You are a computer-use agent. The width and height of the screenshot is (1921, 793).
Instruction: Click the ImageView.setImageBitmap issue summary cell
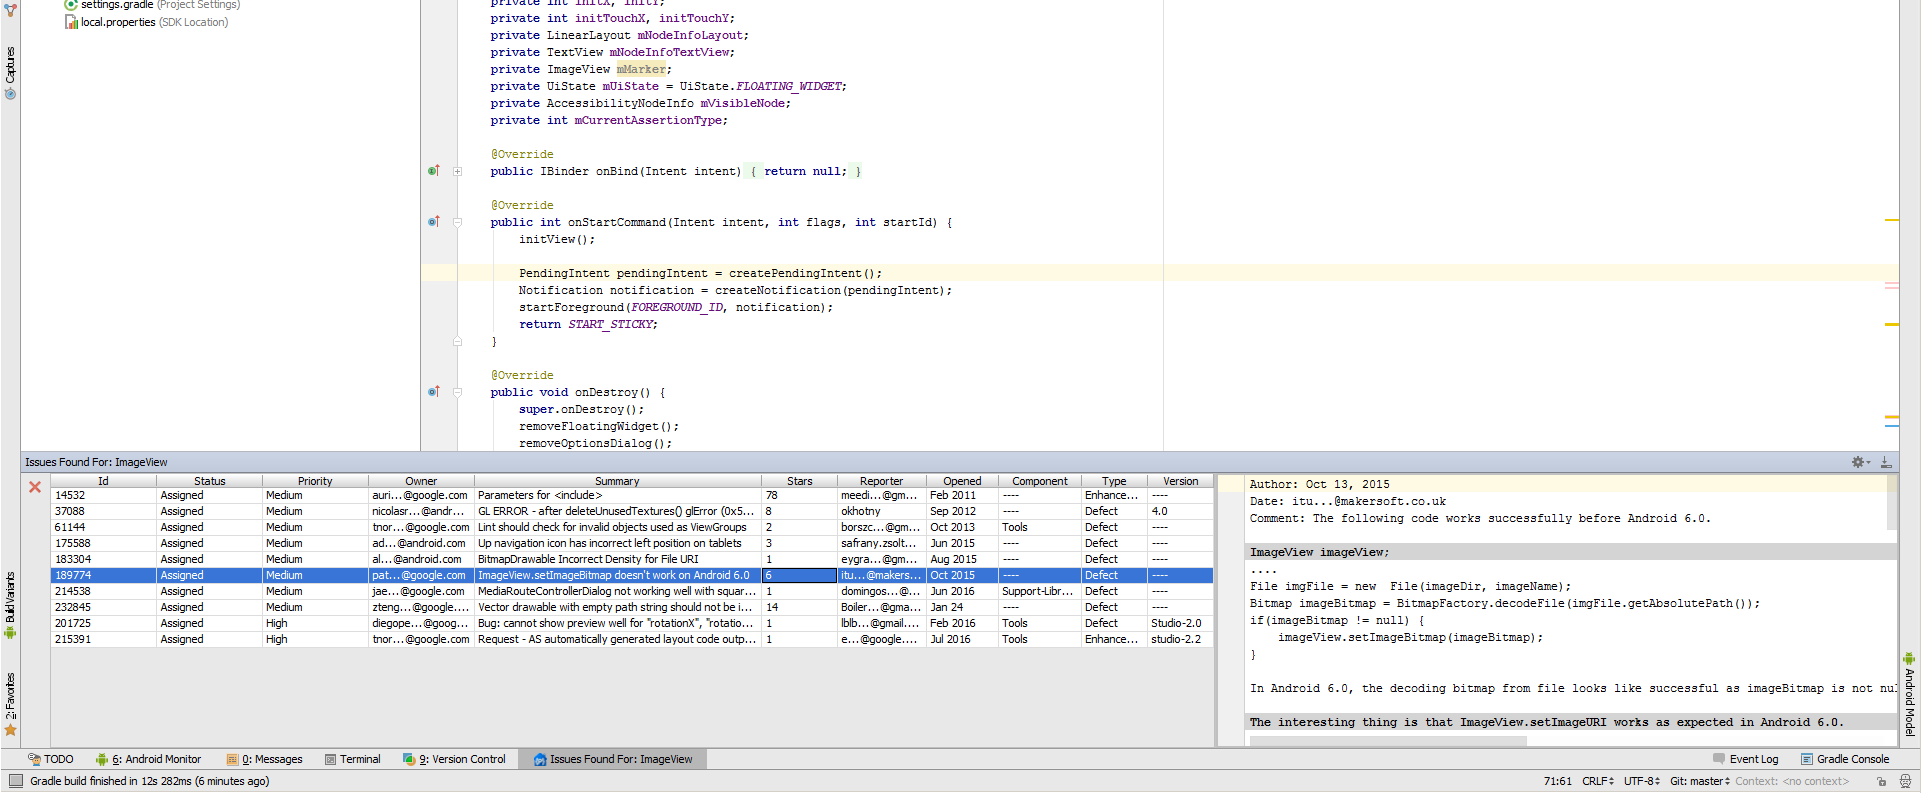pos(617,575)
